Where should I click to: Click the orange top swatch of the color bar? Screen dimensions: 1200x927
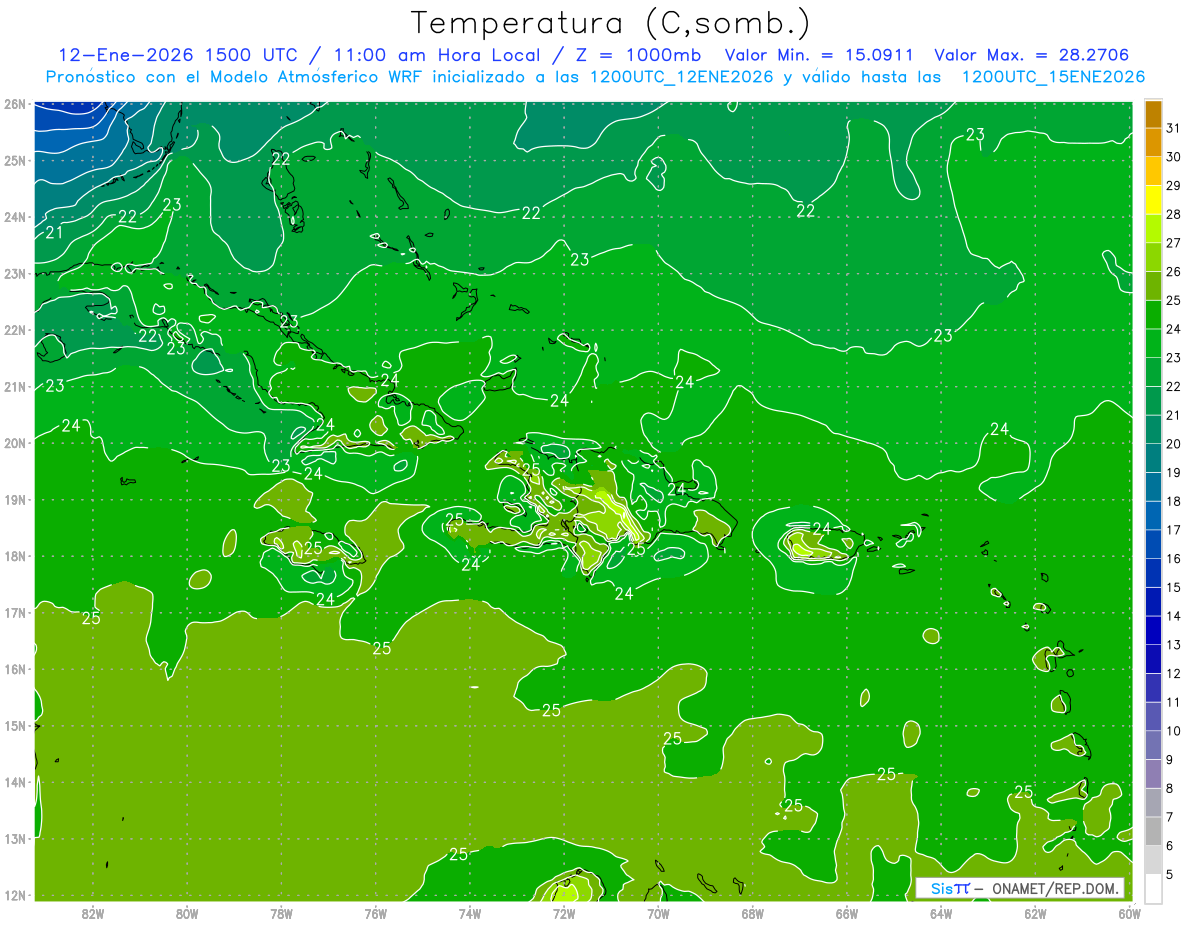tap(1153, 114)
